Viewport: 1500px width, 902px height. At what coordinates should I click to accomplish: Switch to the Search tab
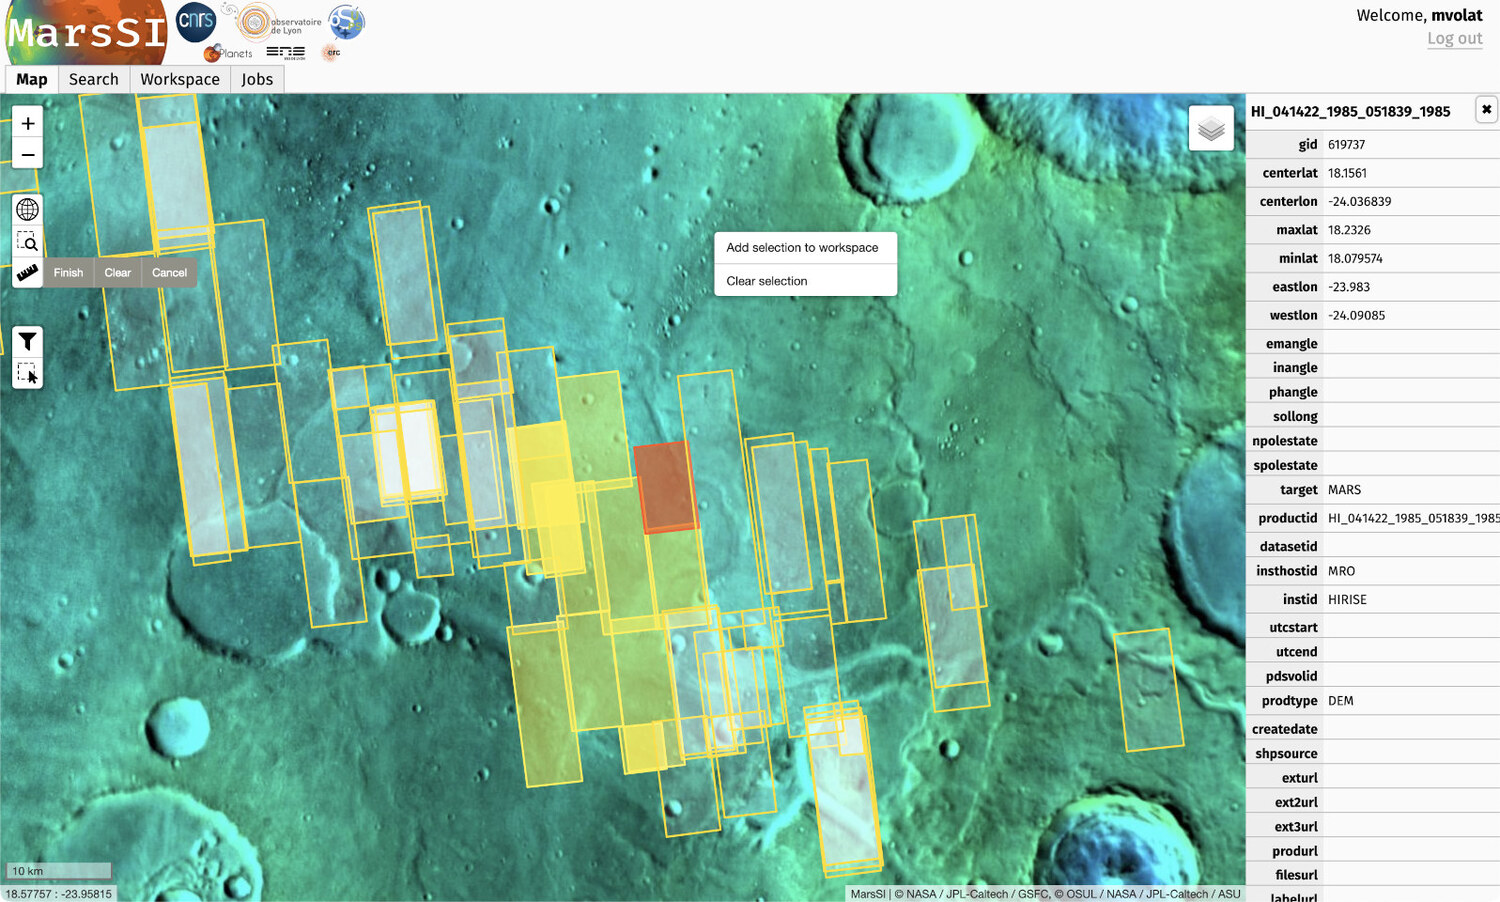[x=94, y=79]
